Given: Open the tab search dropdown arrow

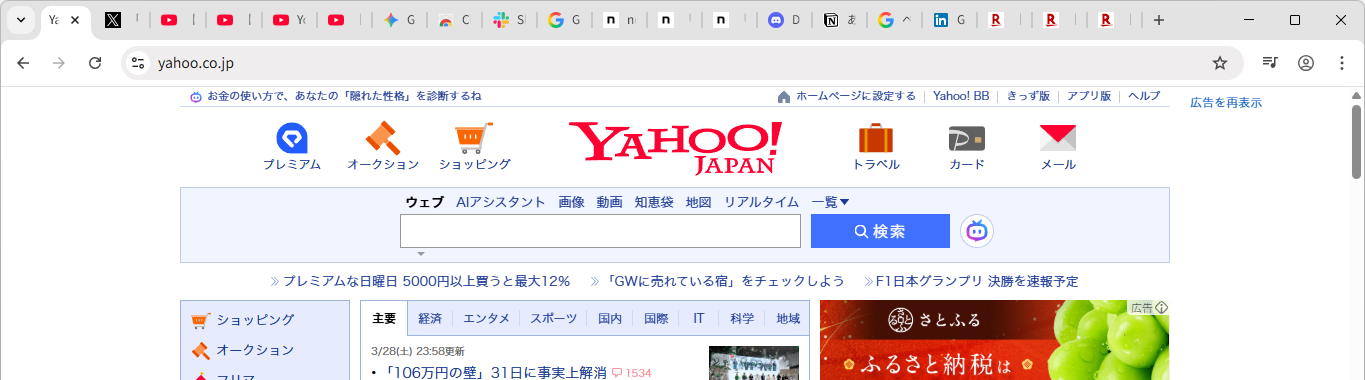Looking at the screenshot, I should click(x=20, y=20).
